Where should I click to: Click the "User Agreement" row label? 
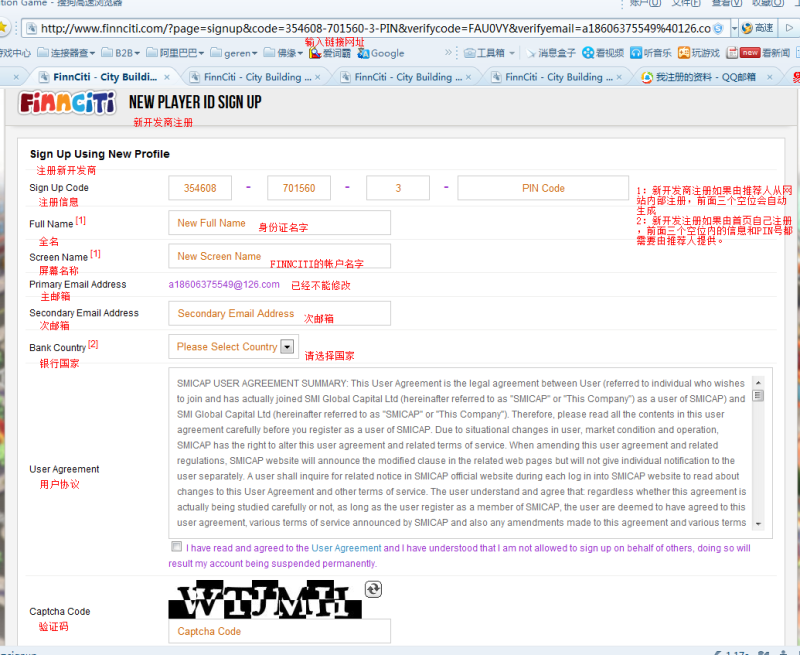click(x=64, y=469)
